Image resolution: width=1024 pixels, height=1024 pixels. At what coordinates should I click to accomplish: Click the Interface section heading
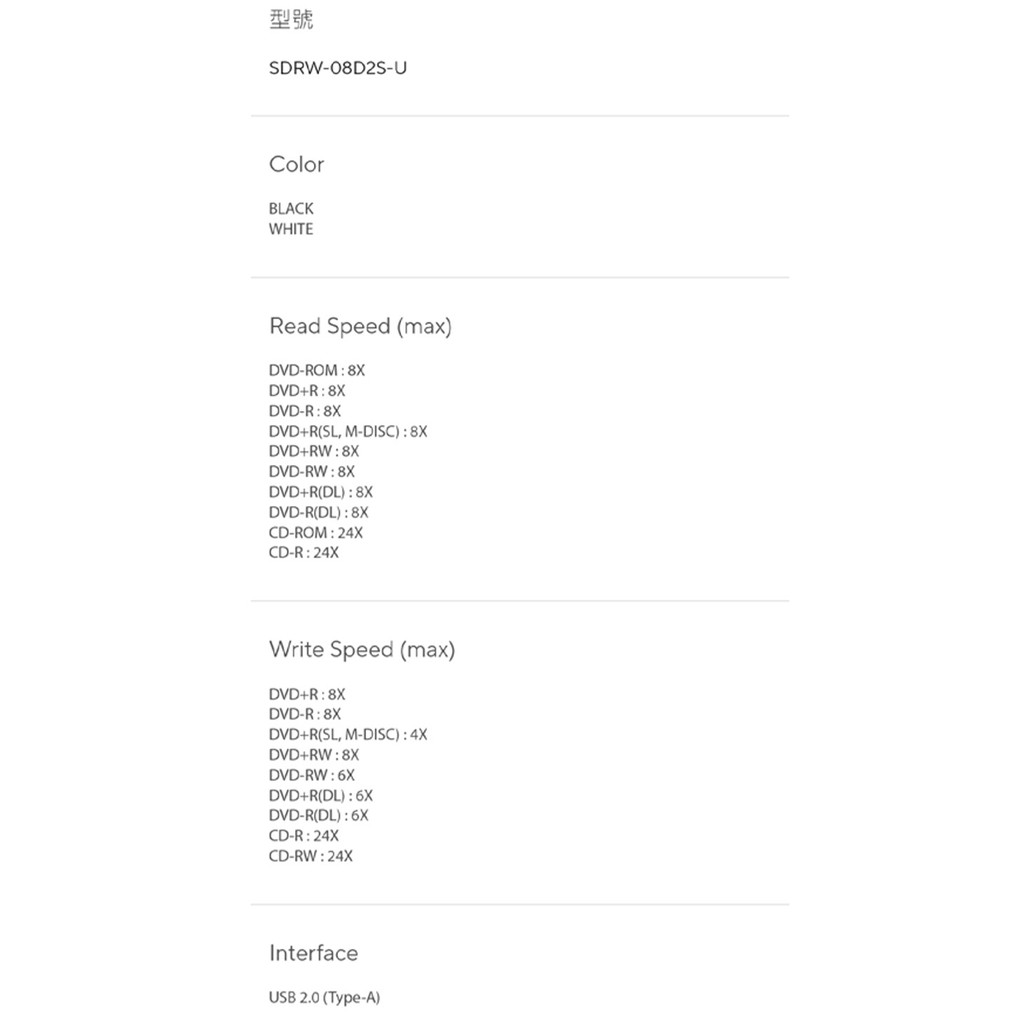[313, 953]
